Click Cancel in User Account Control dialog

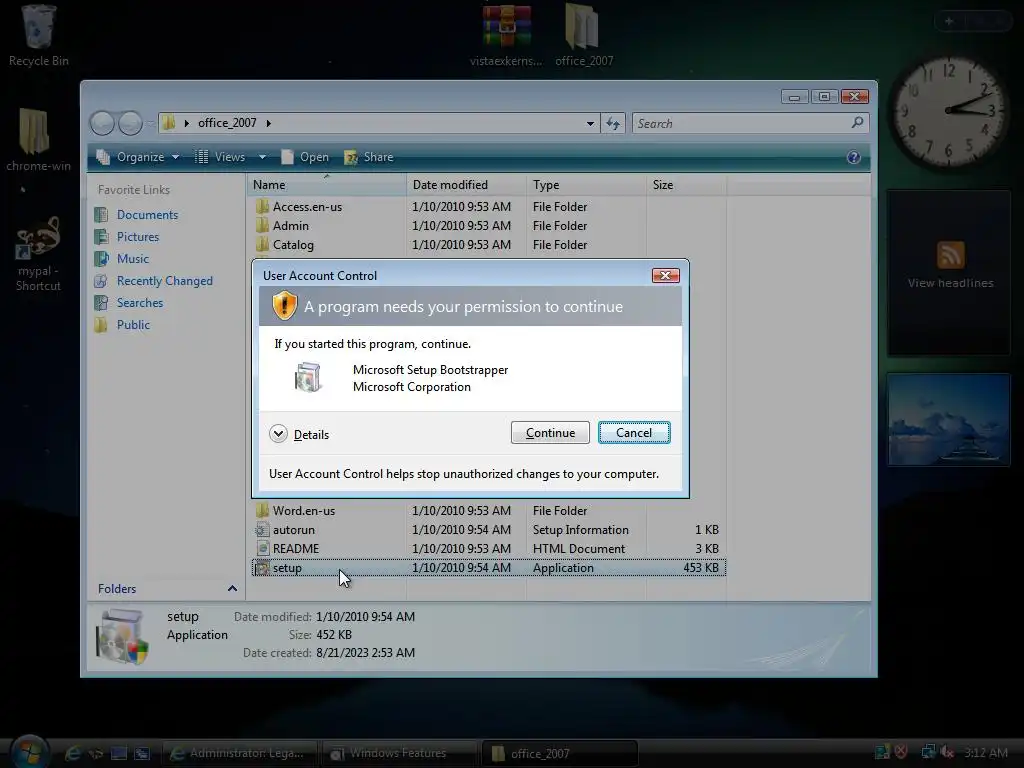coord(633,433)
